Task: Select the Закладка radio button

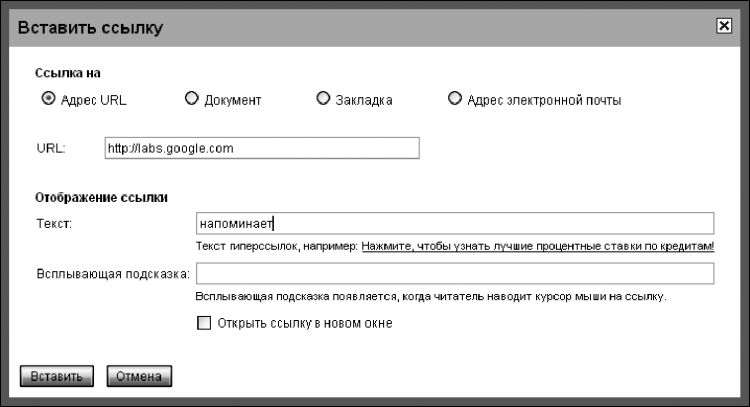Action: pos(322,99)
